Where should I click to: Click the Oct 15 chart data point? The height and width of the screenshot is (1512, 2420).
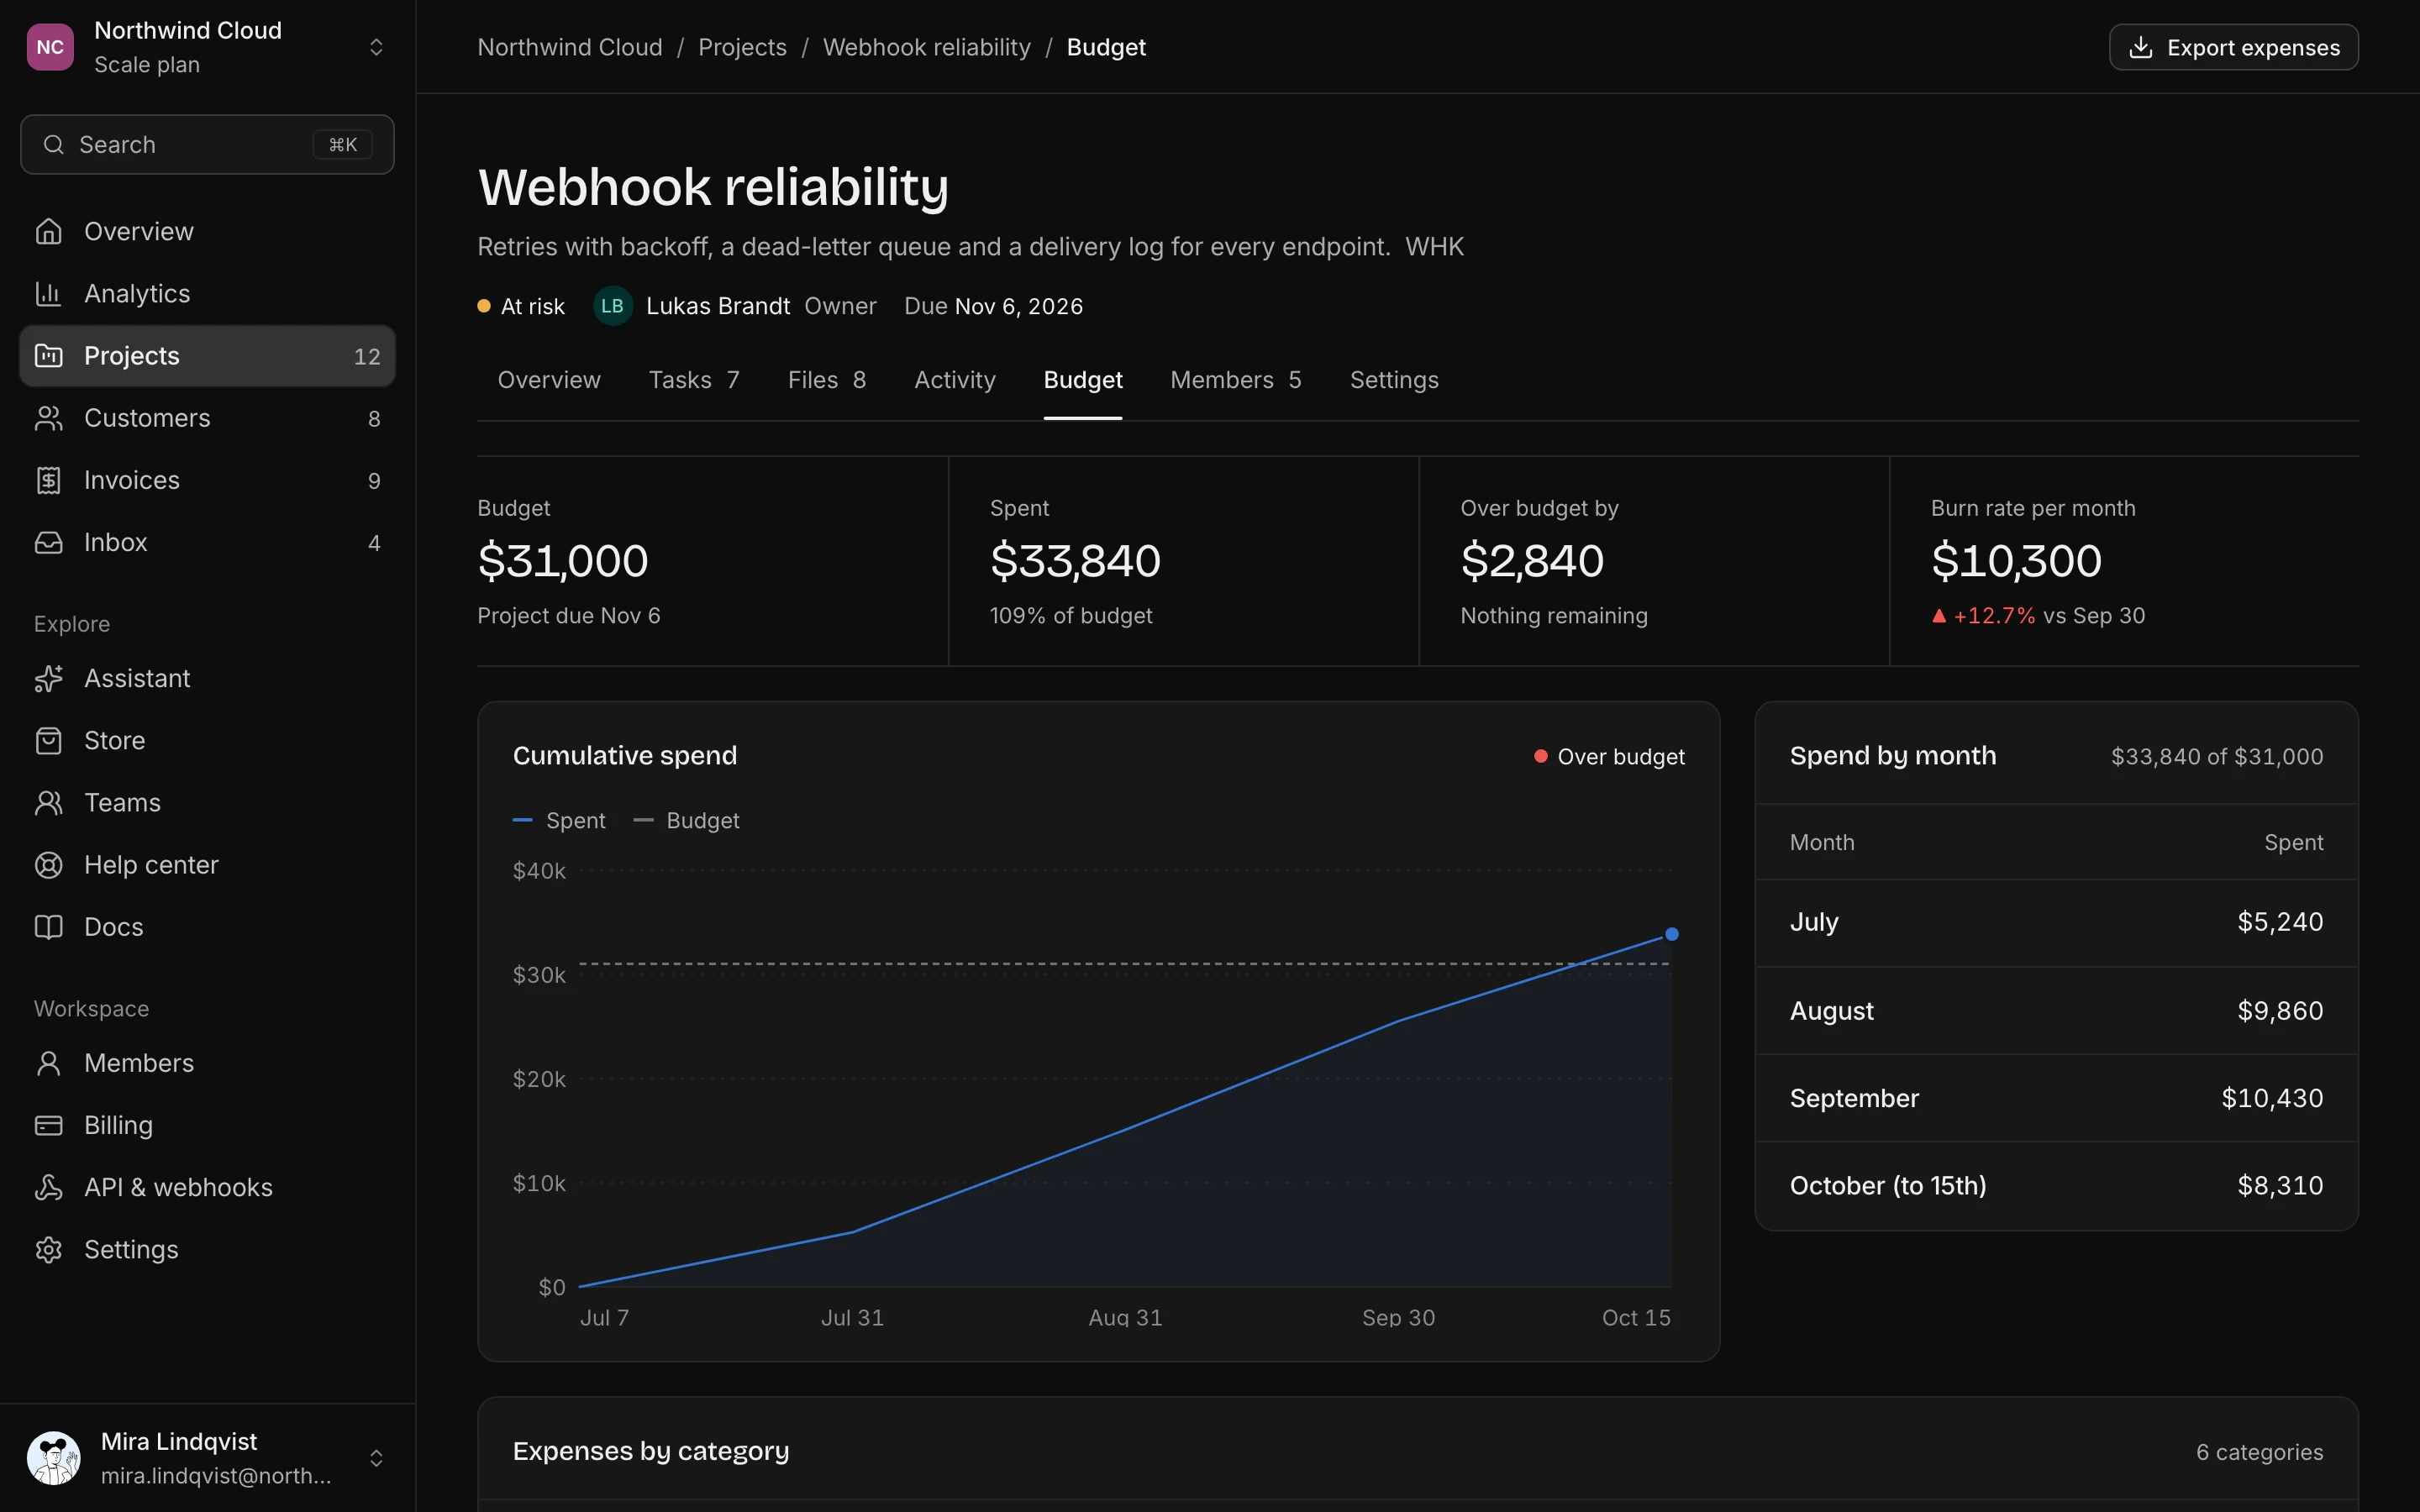pos(1671,934)
